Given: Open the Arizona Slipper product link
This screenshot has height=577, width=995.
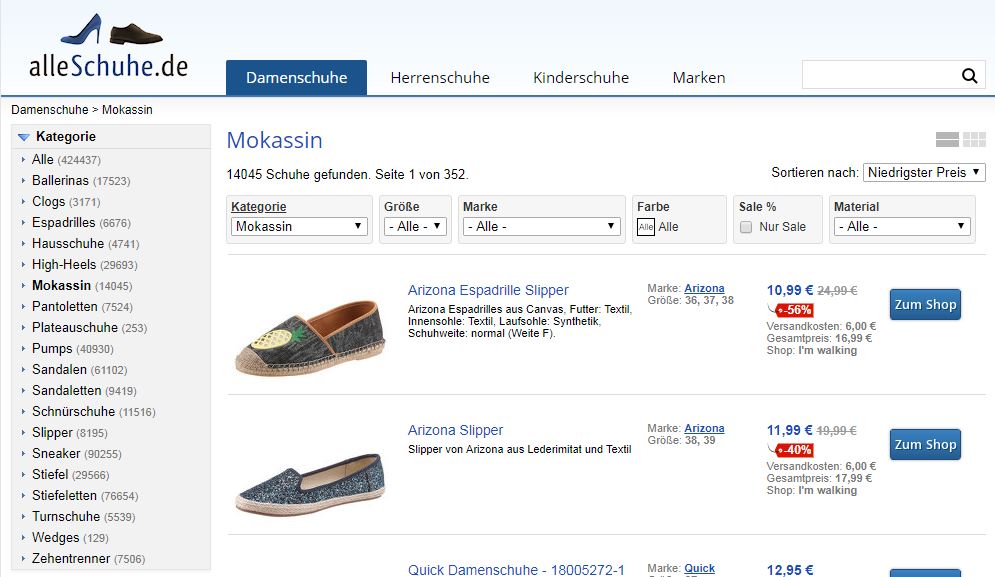Looking at the screenshot, I should tap(455, 430).
